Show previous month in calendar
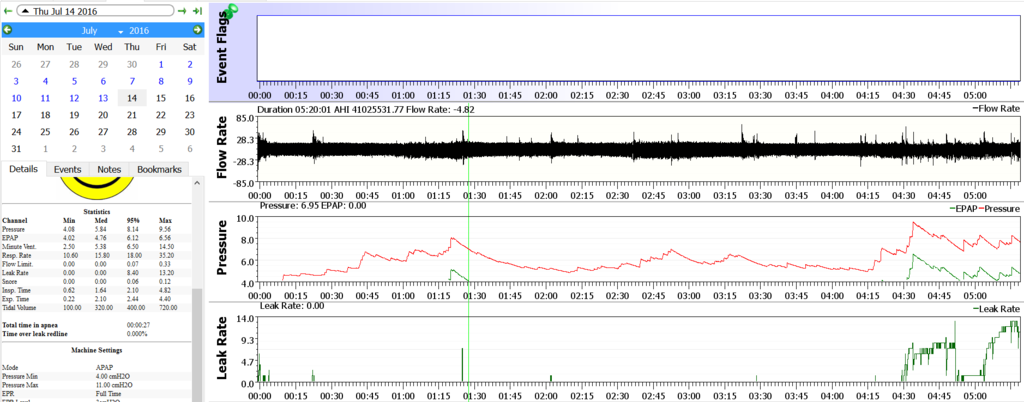 pos(8,30)
